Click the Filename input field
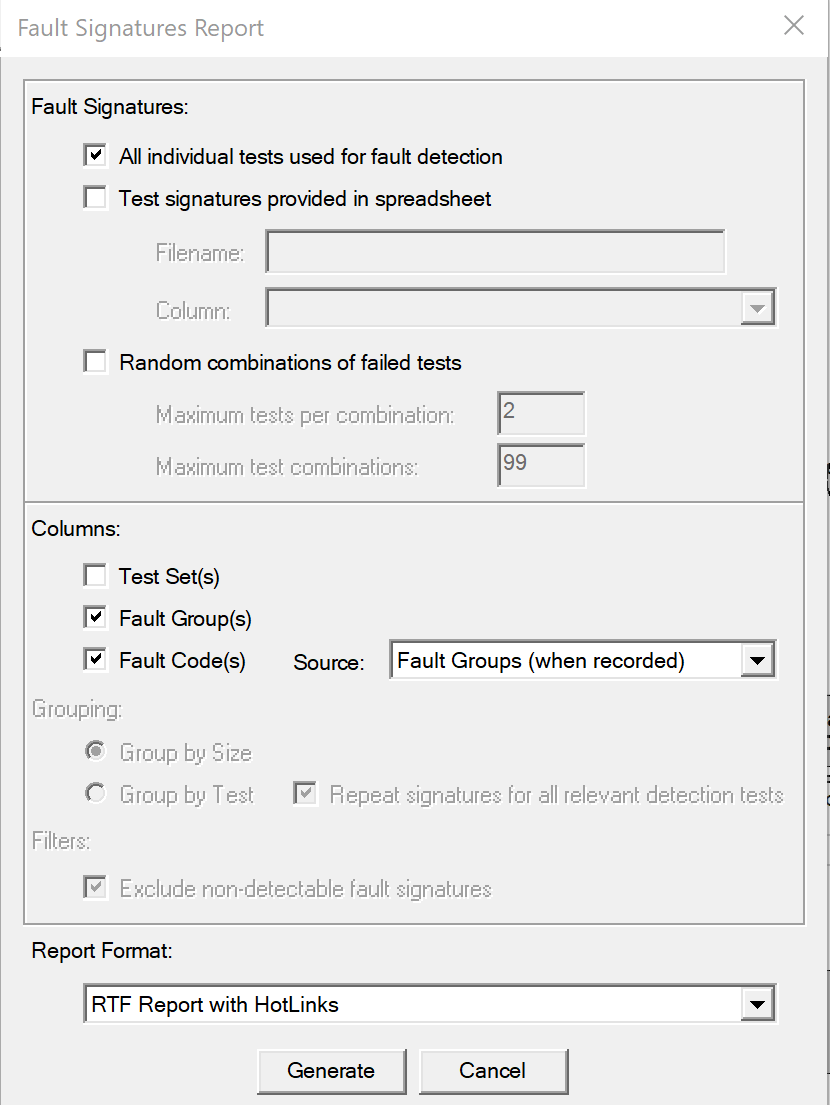Screen dimensions: 830x1105 tap(495, 252)
